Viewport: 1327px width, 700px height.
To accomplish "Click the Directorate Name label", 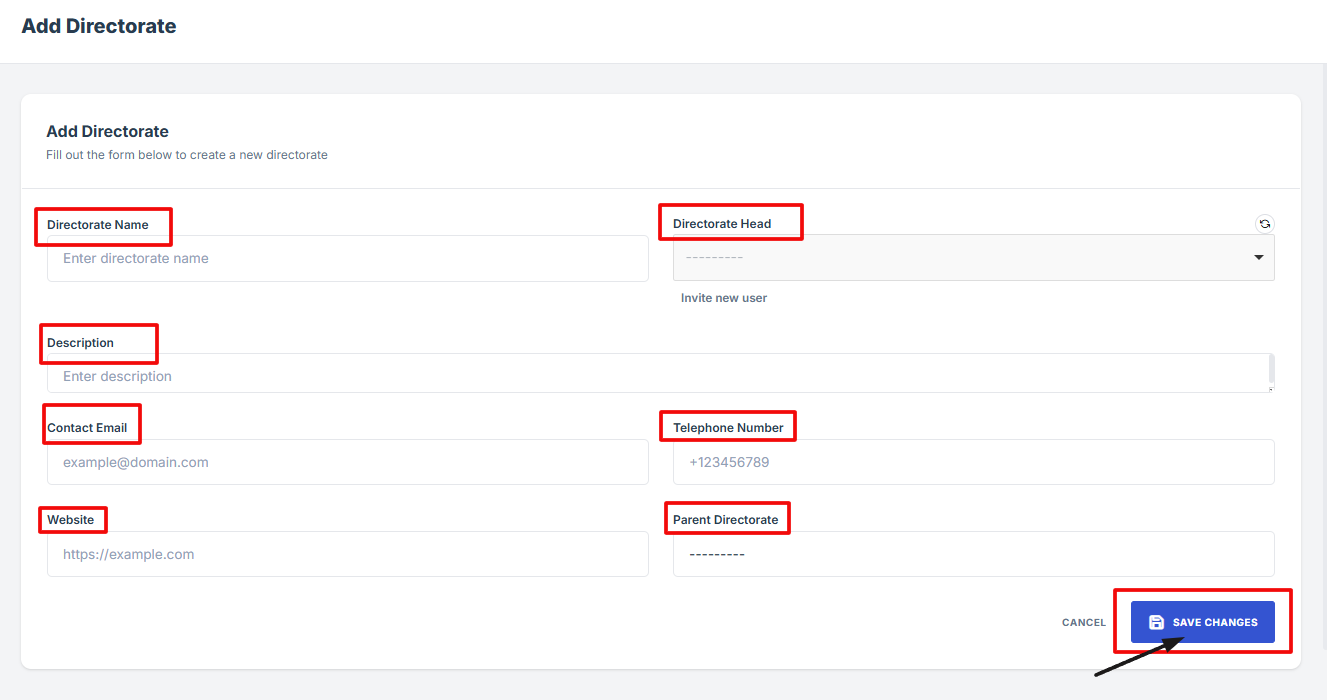I will click(x=98, y=225).
